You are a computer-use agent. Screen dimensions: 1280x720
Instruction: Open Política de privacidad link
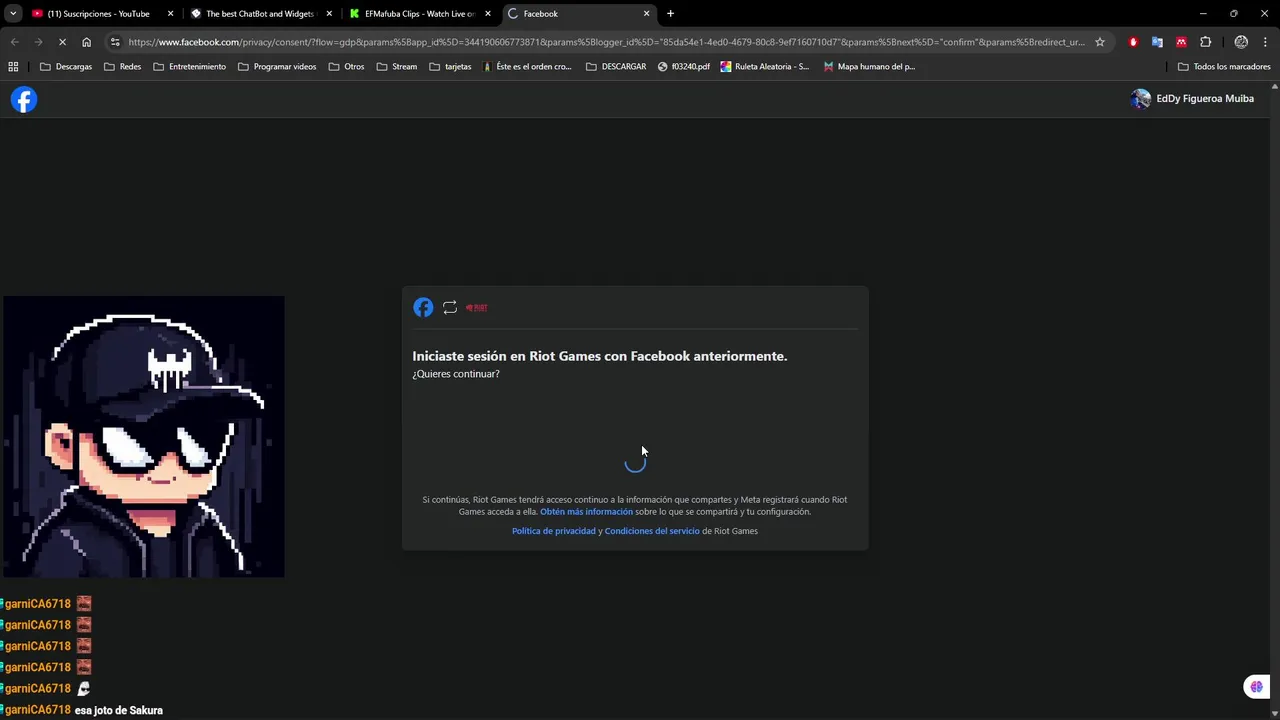pos(554,531)
